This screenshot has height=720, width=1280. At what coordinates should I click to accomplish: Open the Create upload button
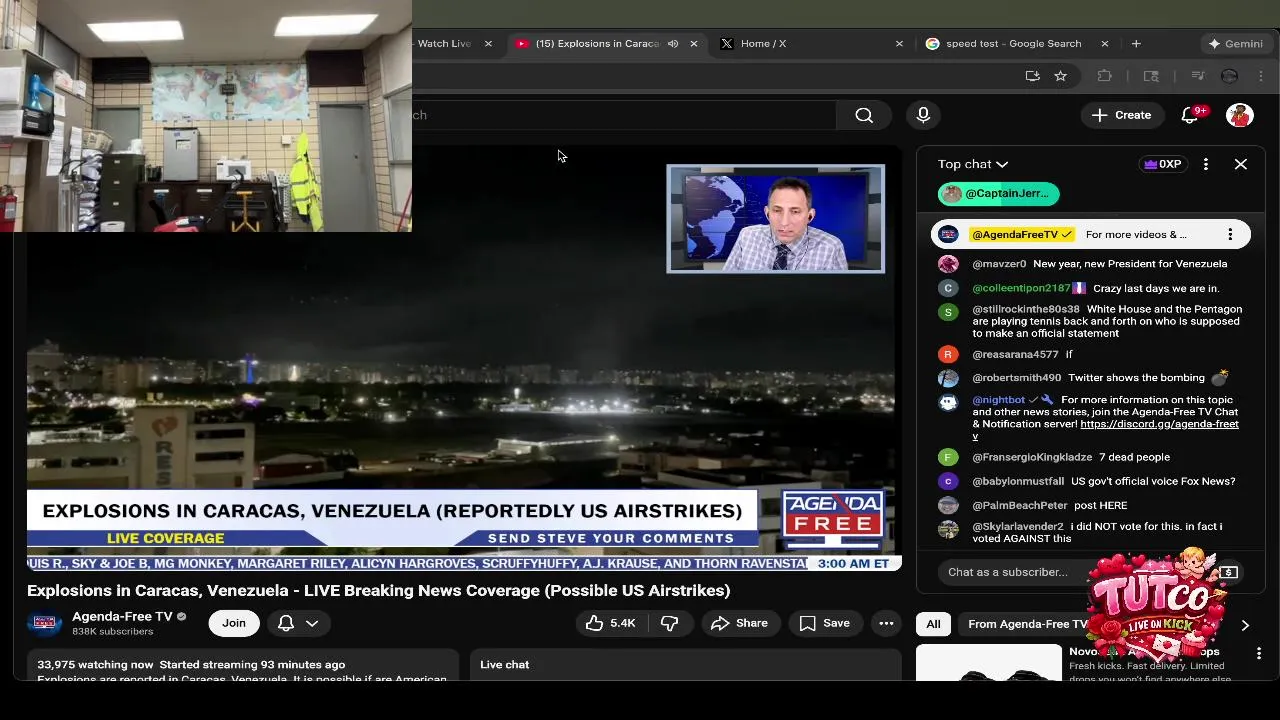tap(1121, 115)
